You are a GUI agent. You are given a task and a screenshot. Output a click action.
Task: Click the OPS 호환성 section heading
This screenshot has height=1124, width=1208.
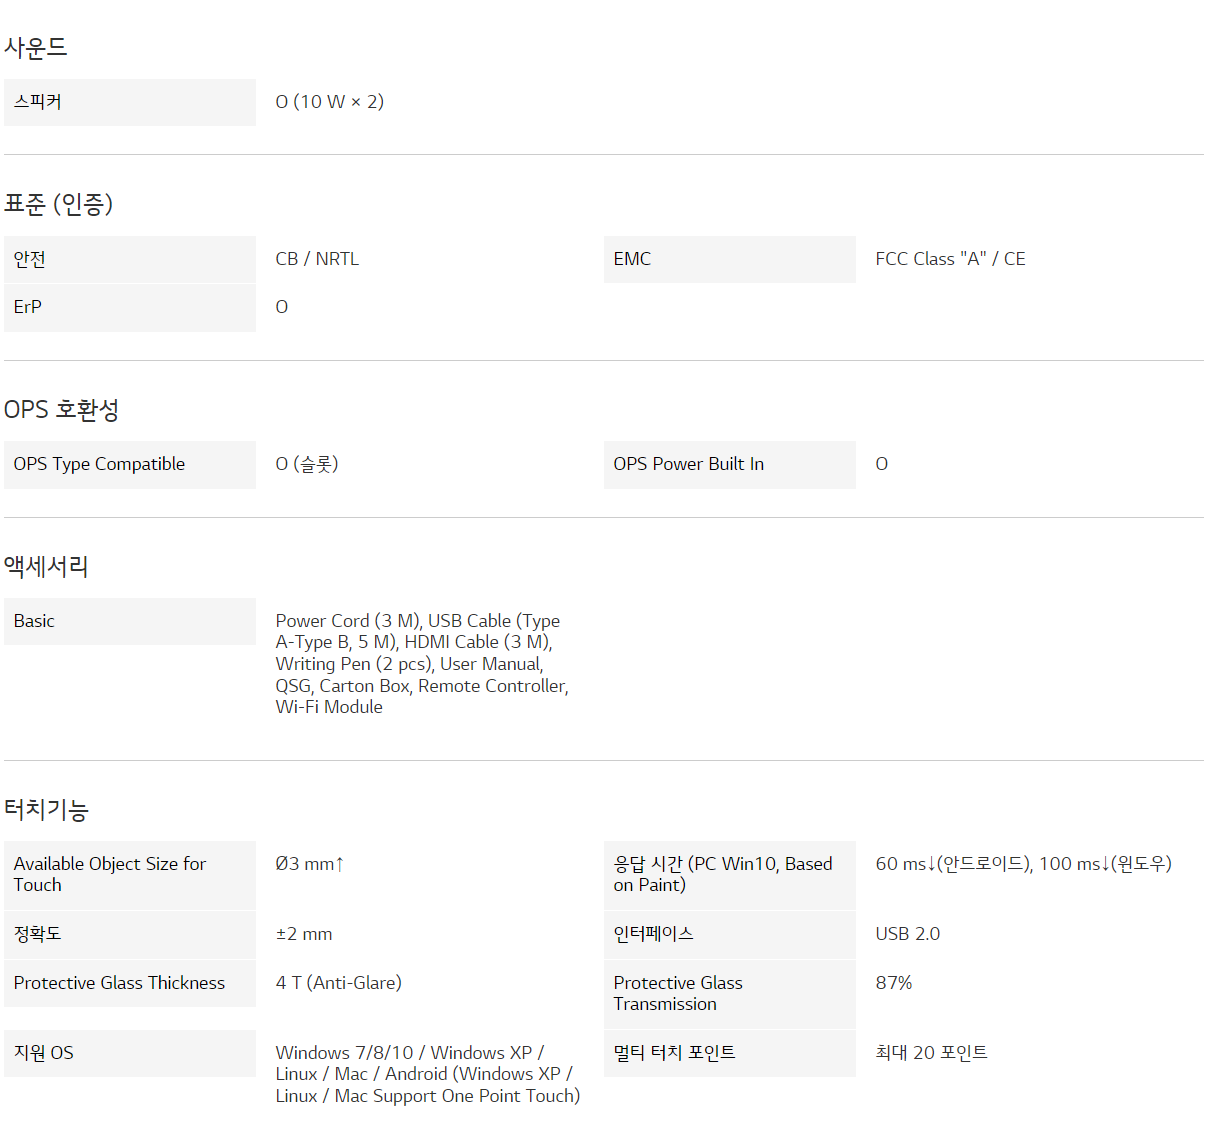pyautogui.click(x=61, y=410)
